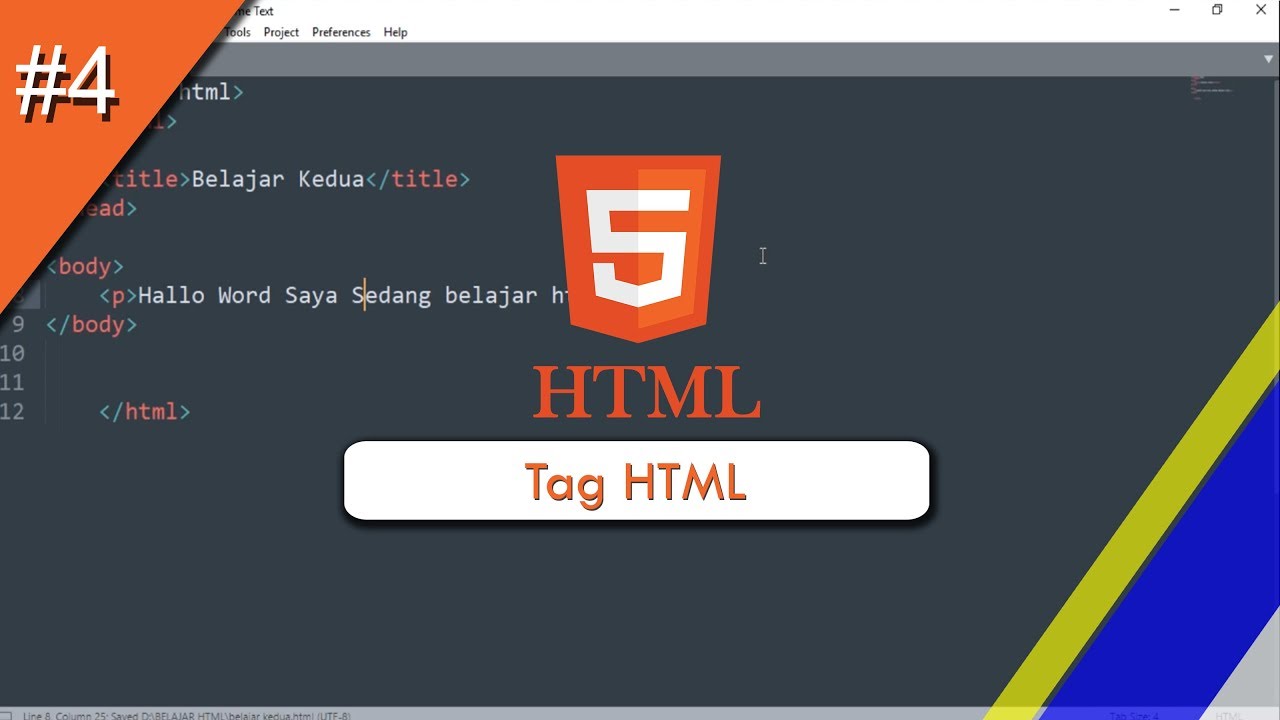Viewport: 1280px width, 720px height.
Task: Change the HTML syntax selector in status bar
Action: point(1229,715)
